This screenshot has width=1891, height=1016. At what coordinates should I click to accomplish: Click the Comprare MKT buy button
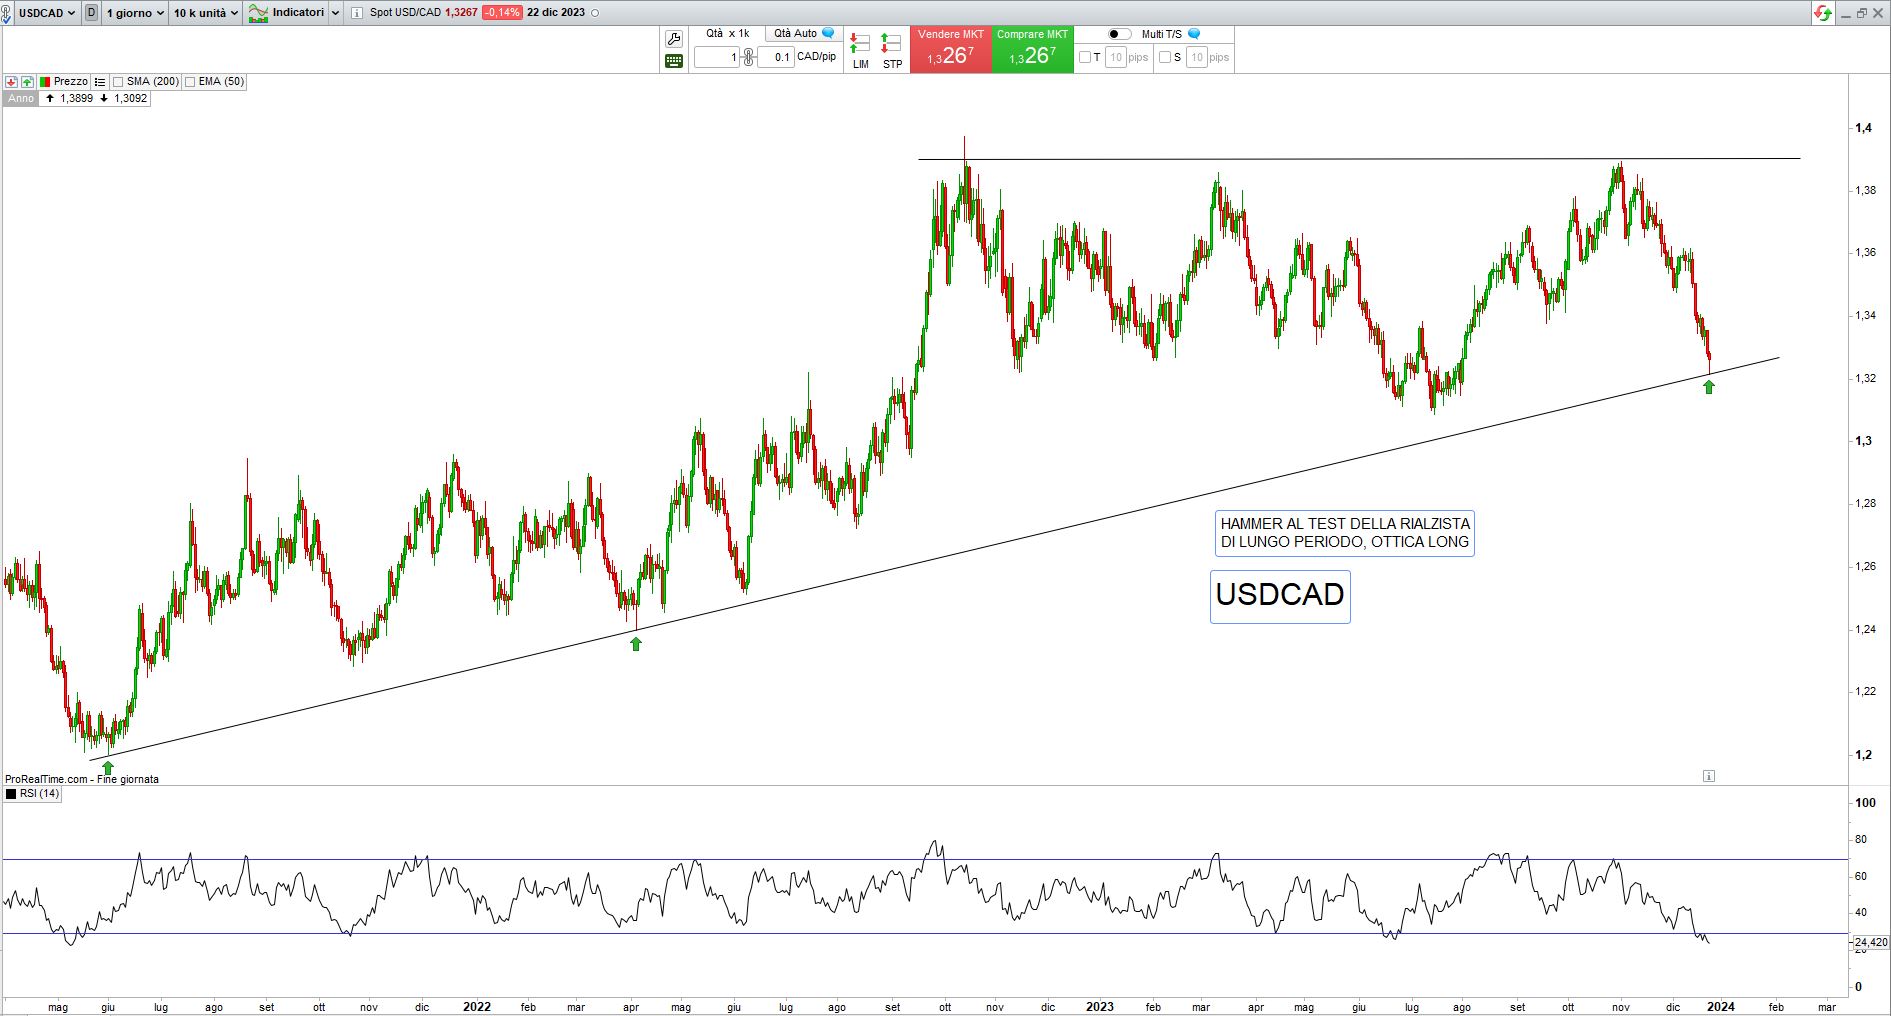pyautogui.click(x=1032, y=49)
